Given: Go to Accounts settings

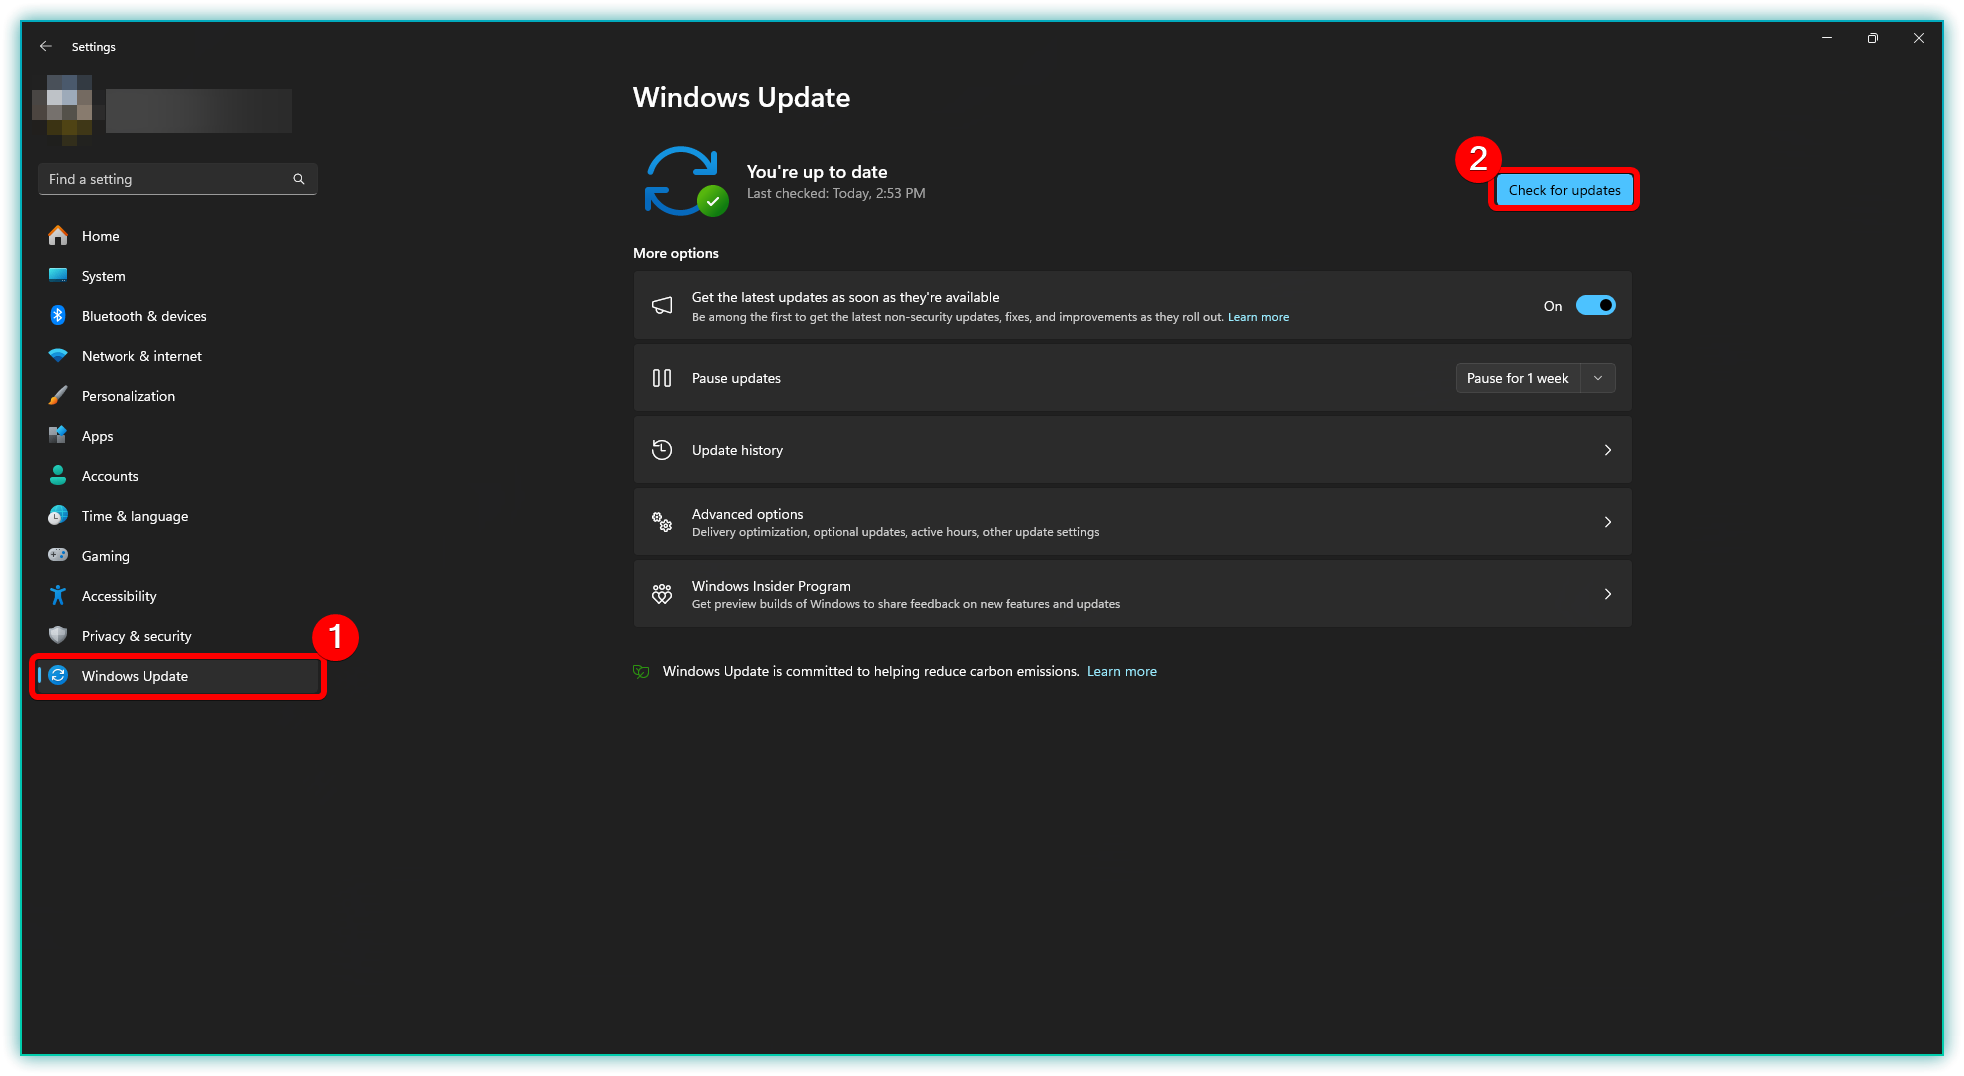Looking at the screenshot, I should (x=178, y=476).
